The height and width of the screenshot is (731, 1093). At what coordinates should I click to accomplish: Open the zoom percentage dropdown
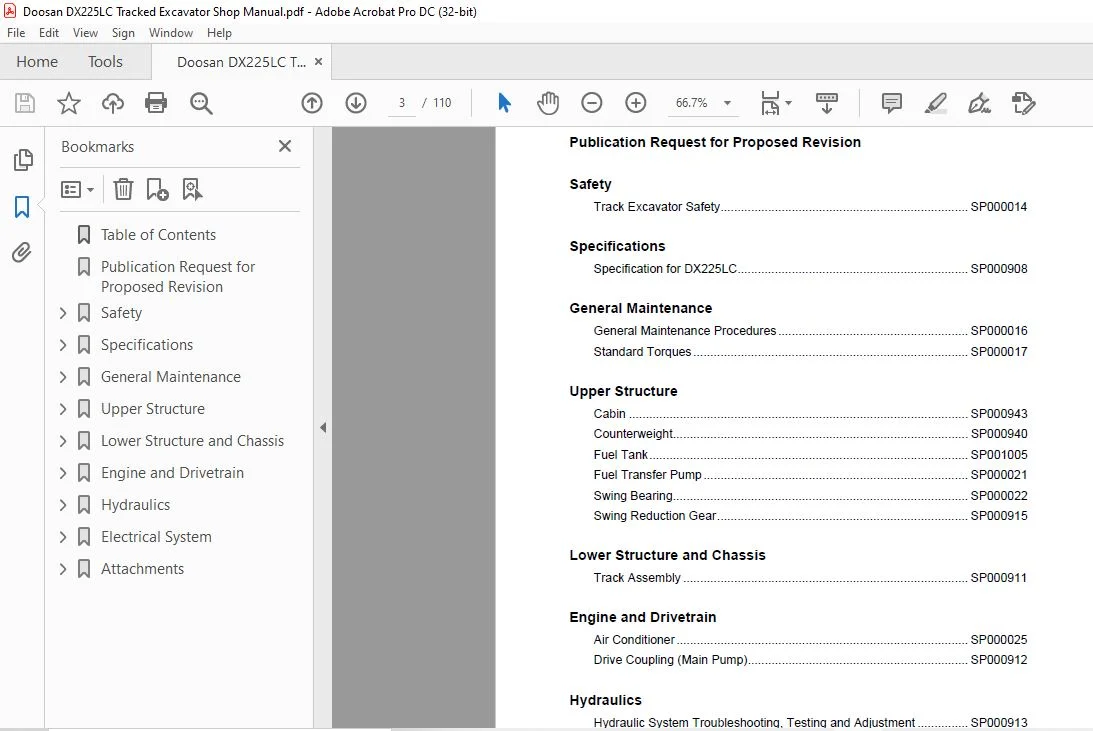[x=727, y=103]
